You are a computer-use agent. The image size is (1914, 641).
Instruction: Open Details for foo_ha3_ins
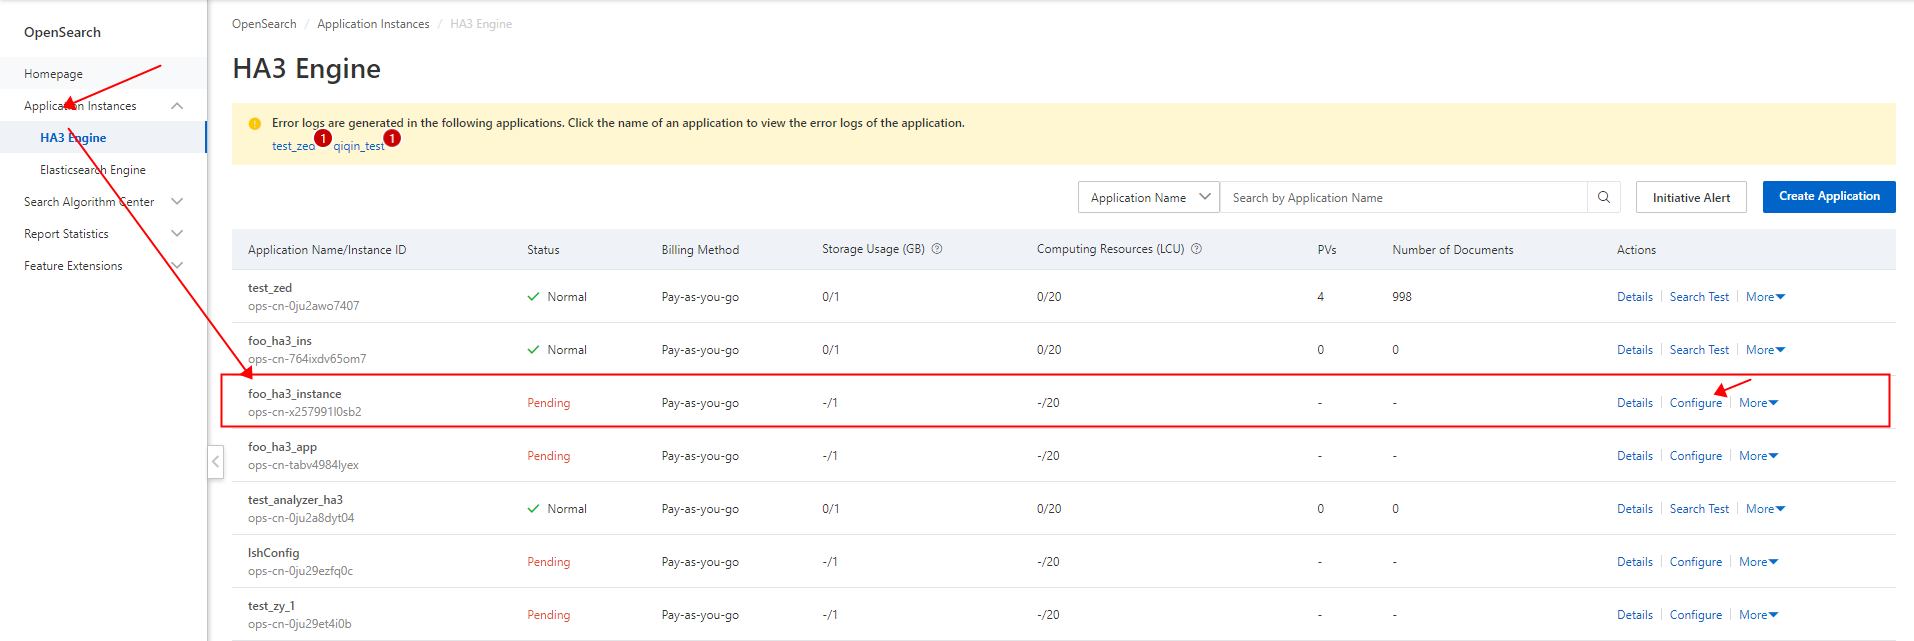(x=1635, y=350)
